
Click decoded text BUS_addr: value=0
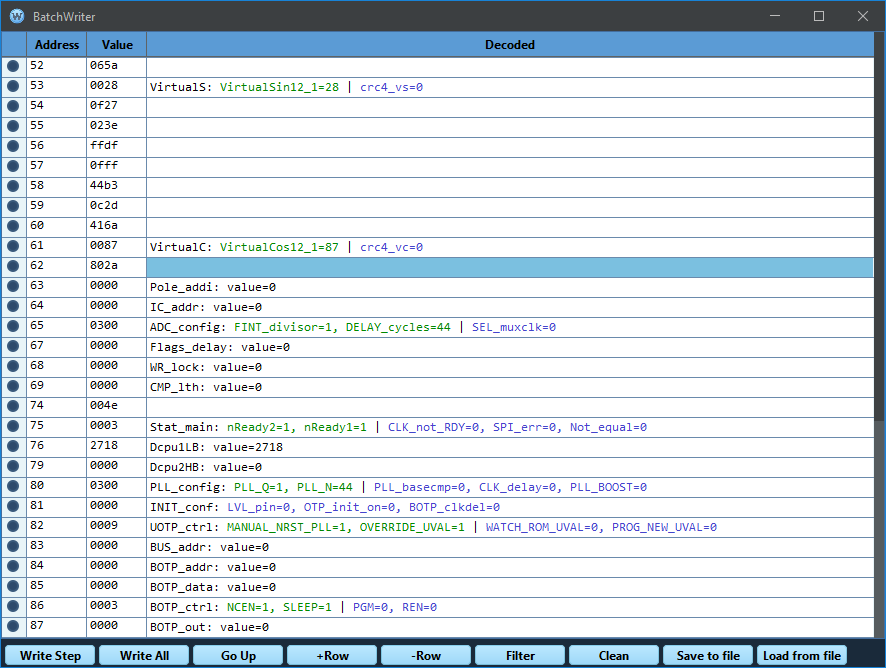(209, 547)
